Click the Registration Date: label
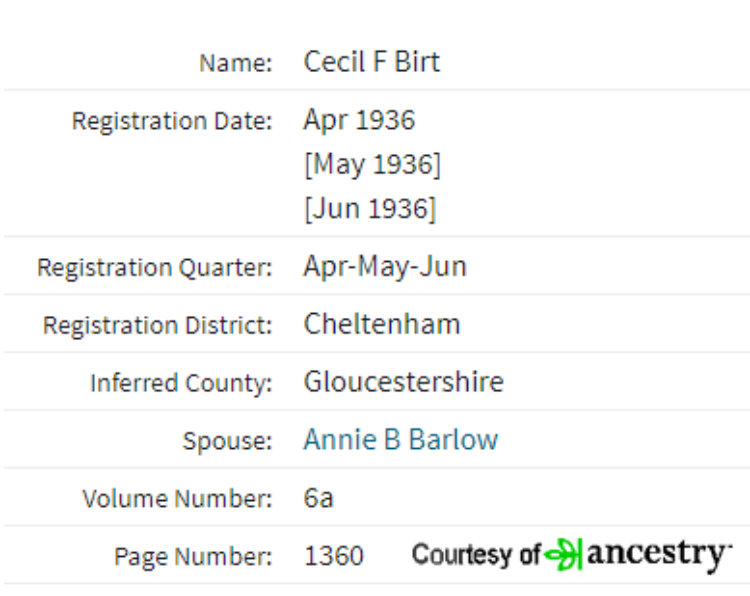Screen dimensions: 750x596 [x=172, y=121]
